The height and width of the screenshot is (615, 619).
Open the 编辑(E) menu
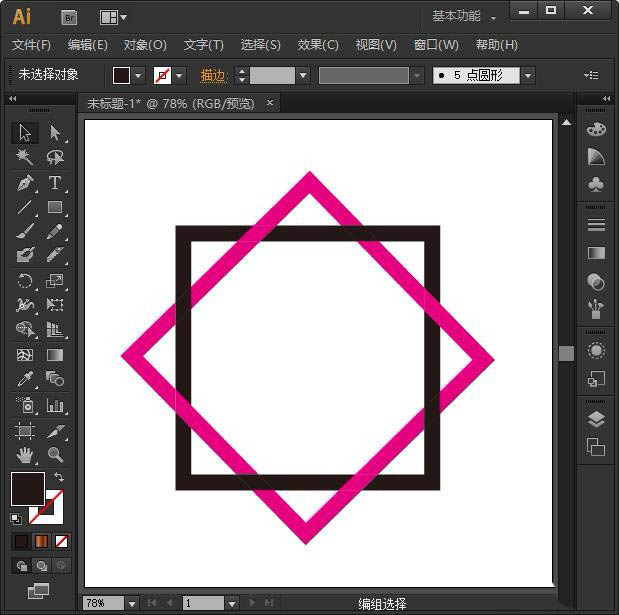(x=88, y=45)
